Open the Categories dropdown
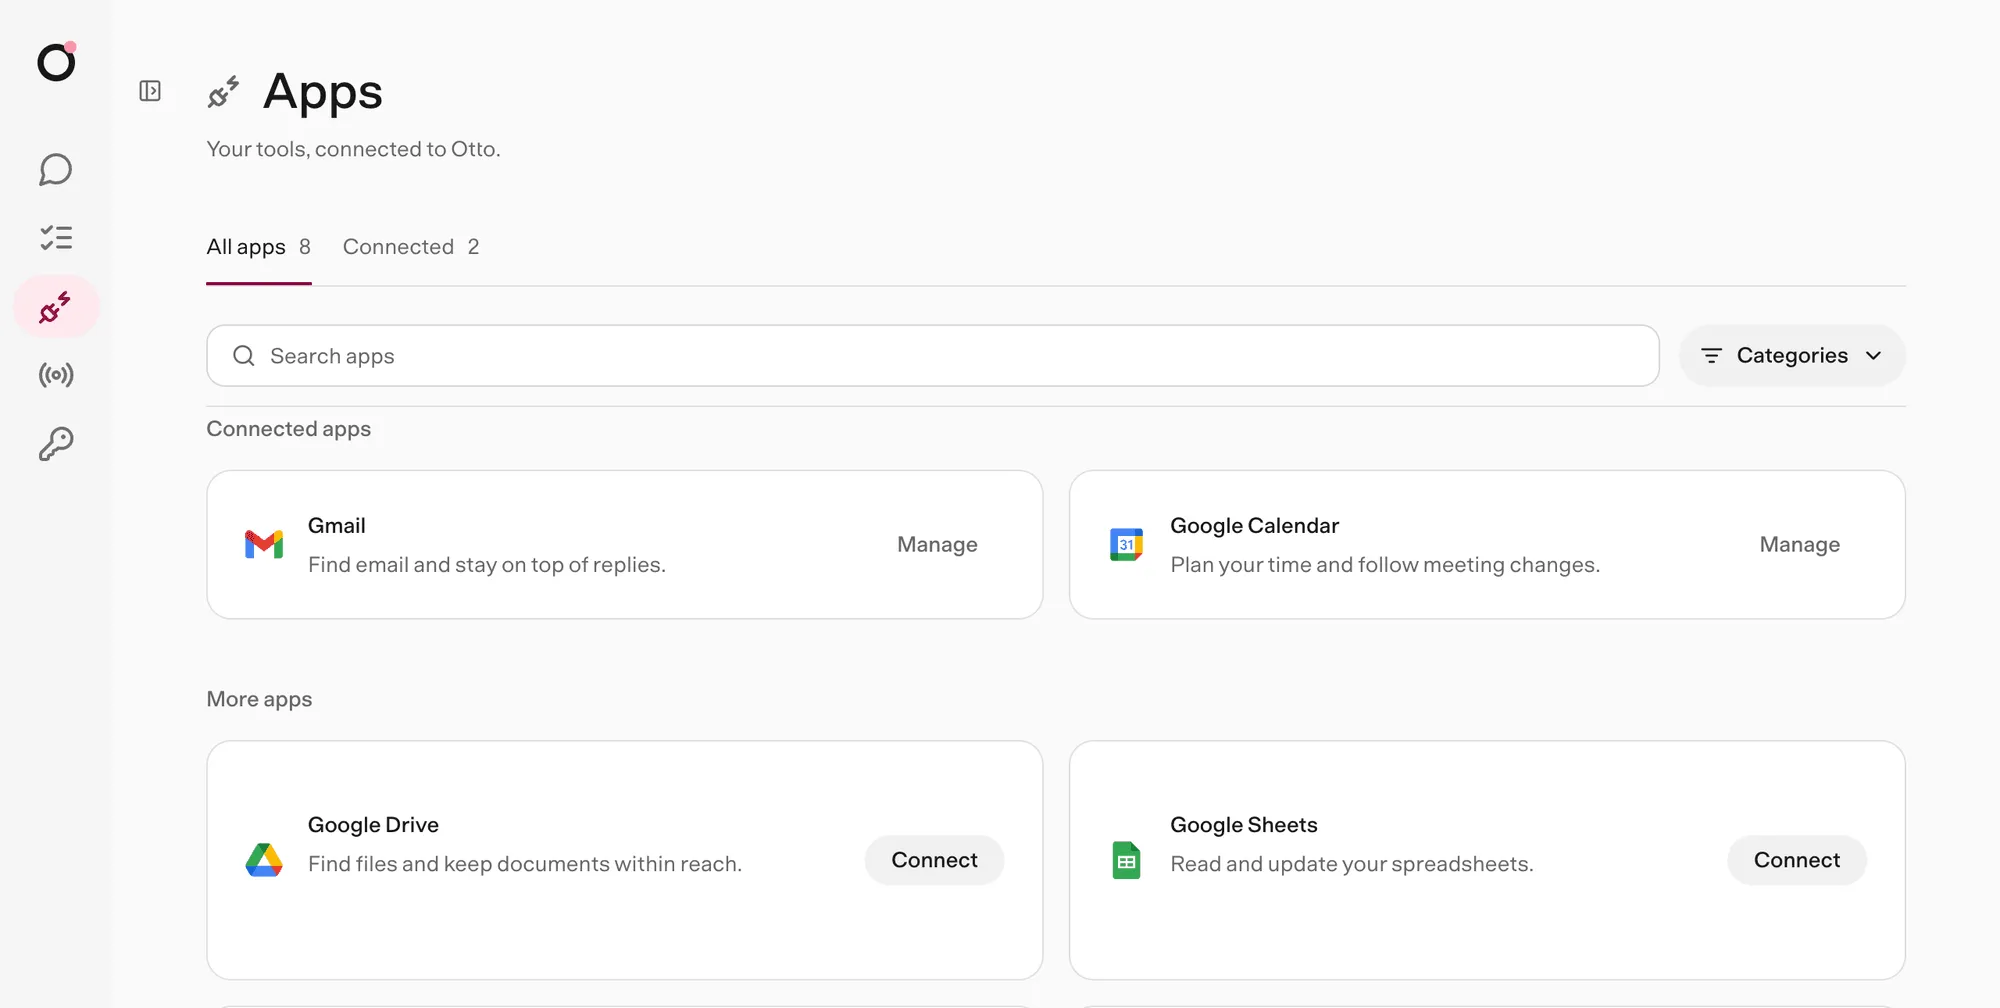The image size is (2000, 1008). pyautogui.click(x=1792, y=356)
